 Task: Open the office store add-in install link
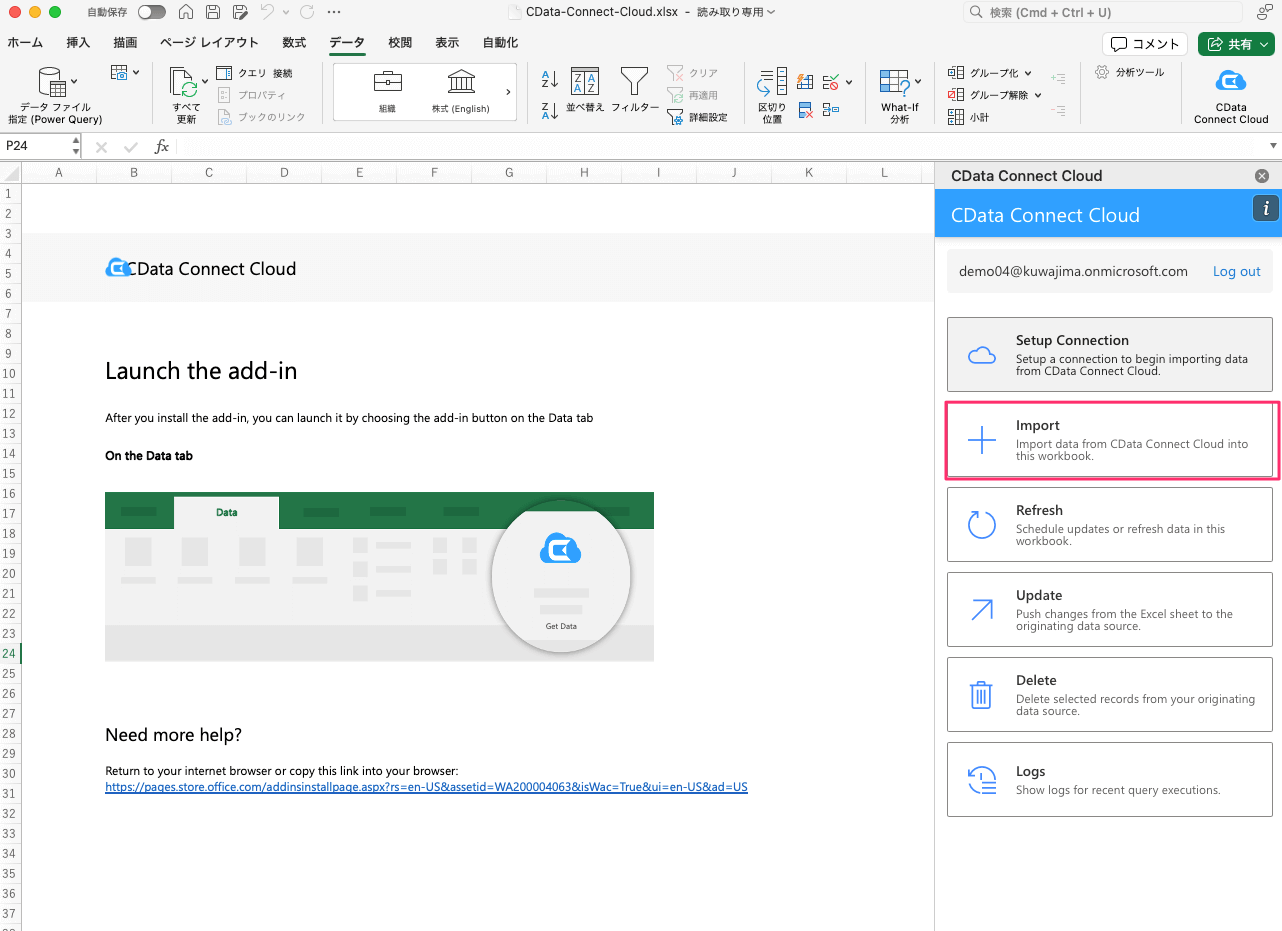click(426, 787)
